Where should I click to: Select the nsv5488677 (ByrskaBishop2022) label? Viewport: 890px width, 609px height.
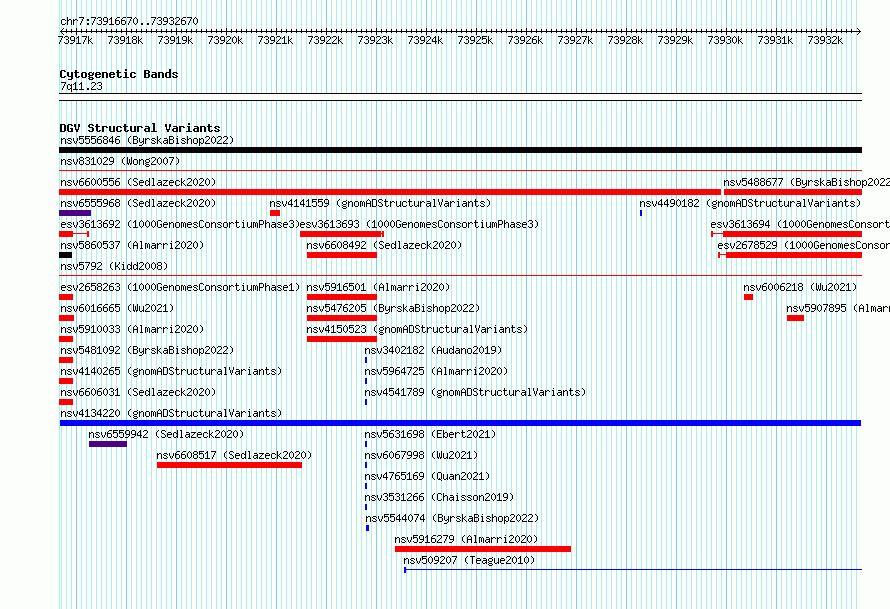(x=806, y=182)
